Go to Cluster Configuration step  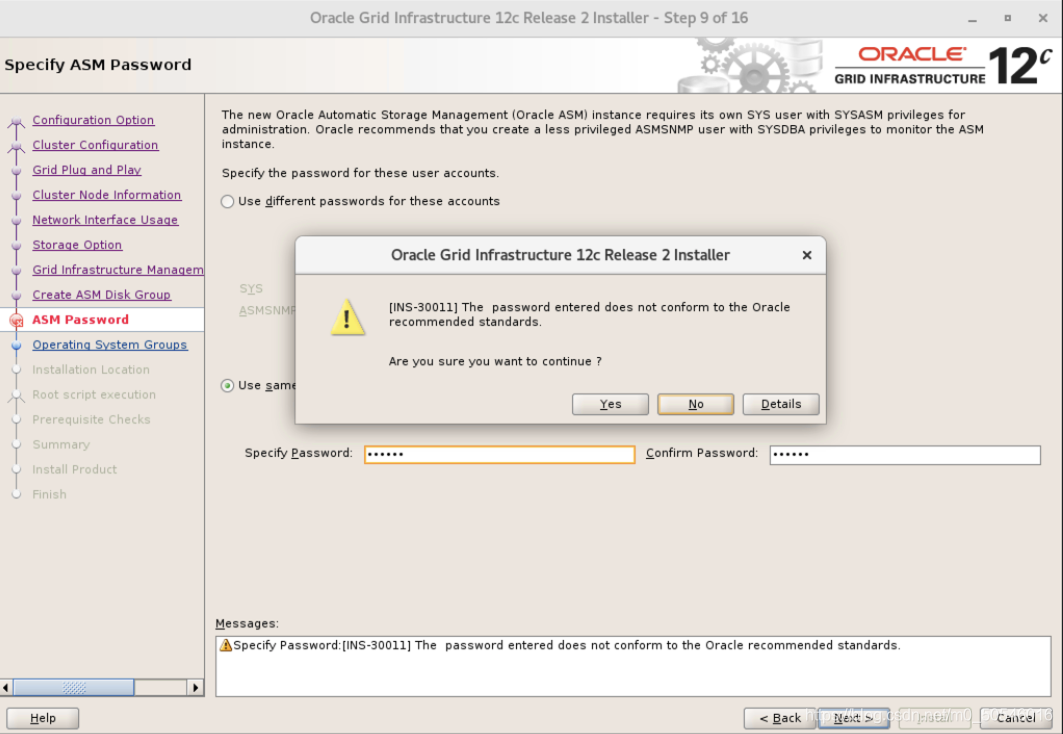point(96,145)
